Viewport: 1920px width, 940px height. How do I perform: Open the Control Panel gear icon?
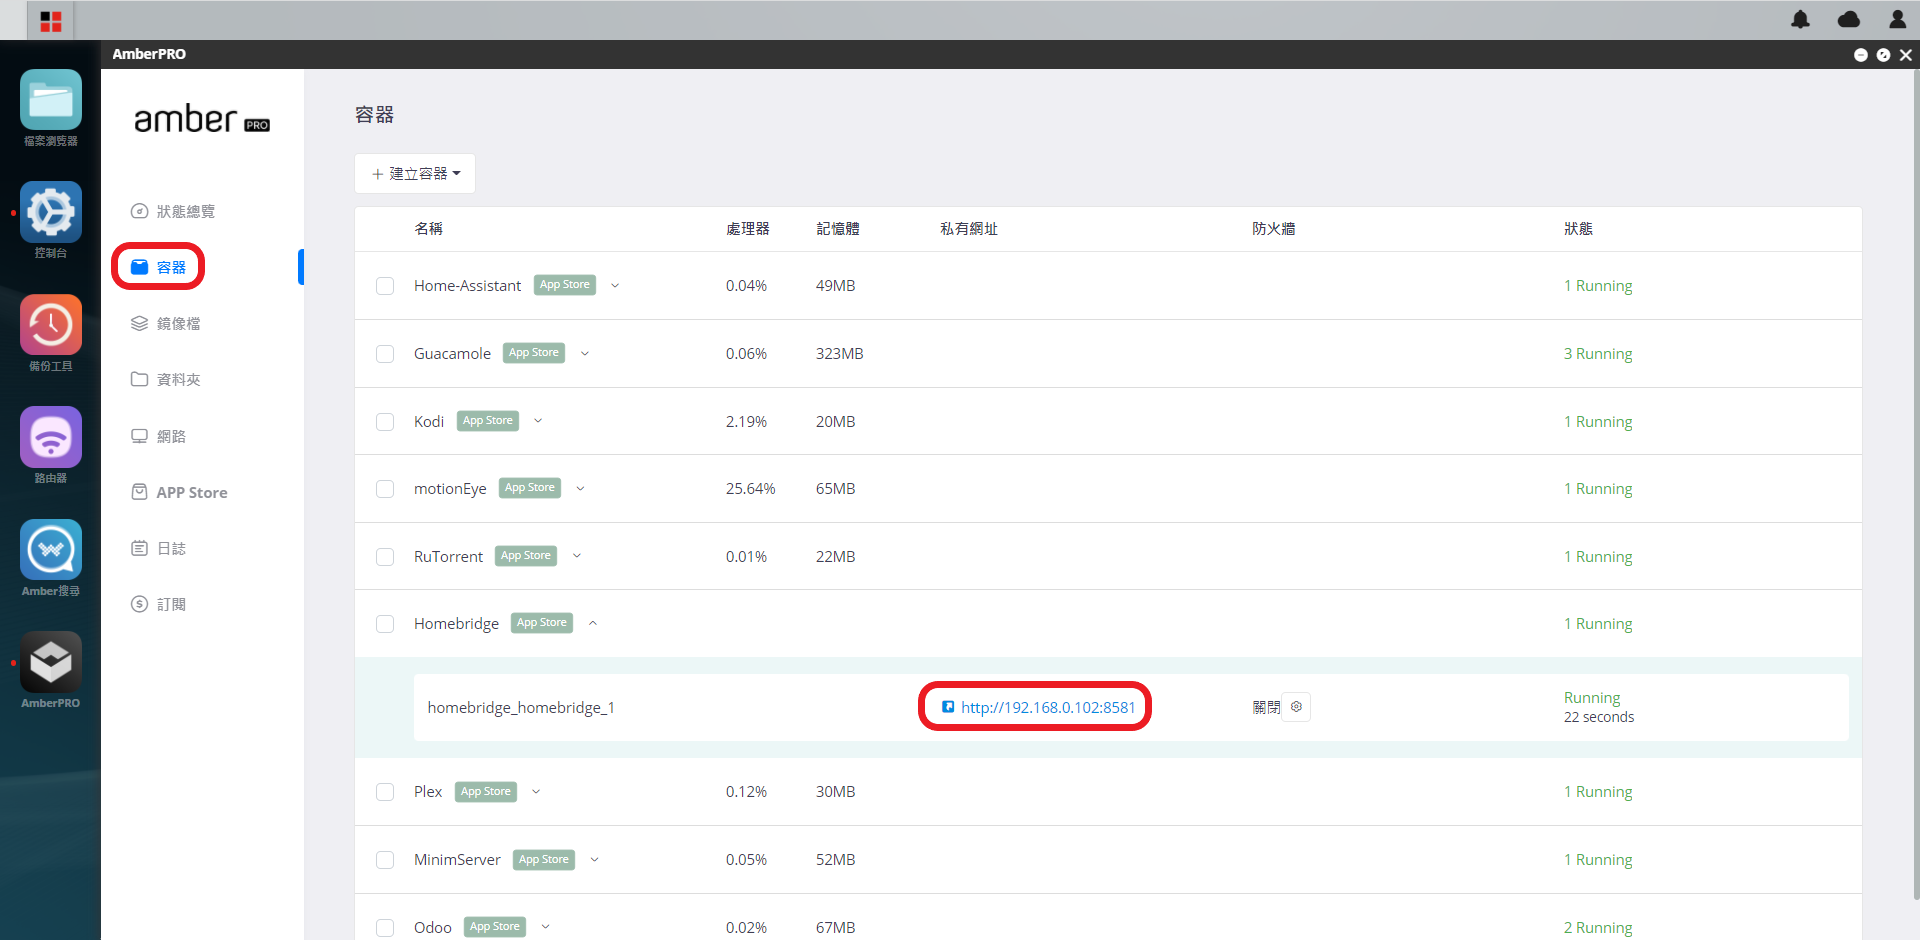(x=51, y=212)
